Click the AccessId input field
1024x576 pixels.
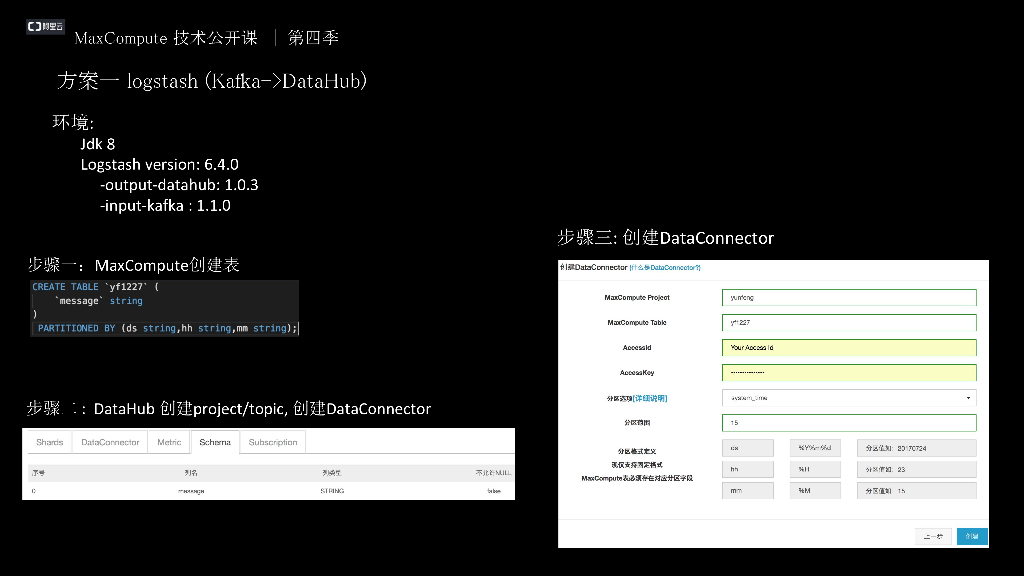coord(849,347)
